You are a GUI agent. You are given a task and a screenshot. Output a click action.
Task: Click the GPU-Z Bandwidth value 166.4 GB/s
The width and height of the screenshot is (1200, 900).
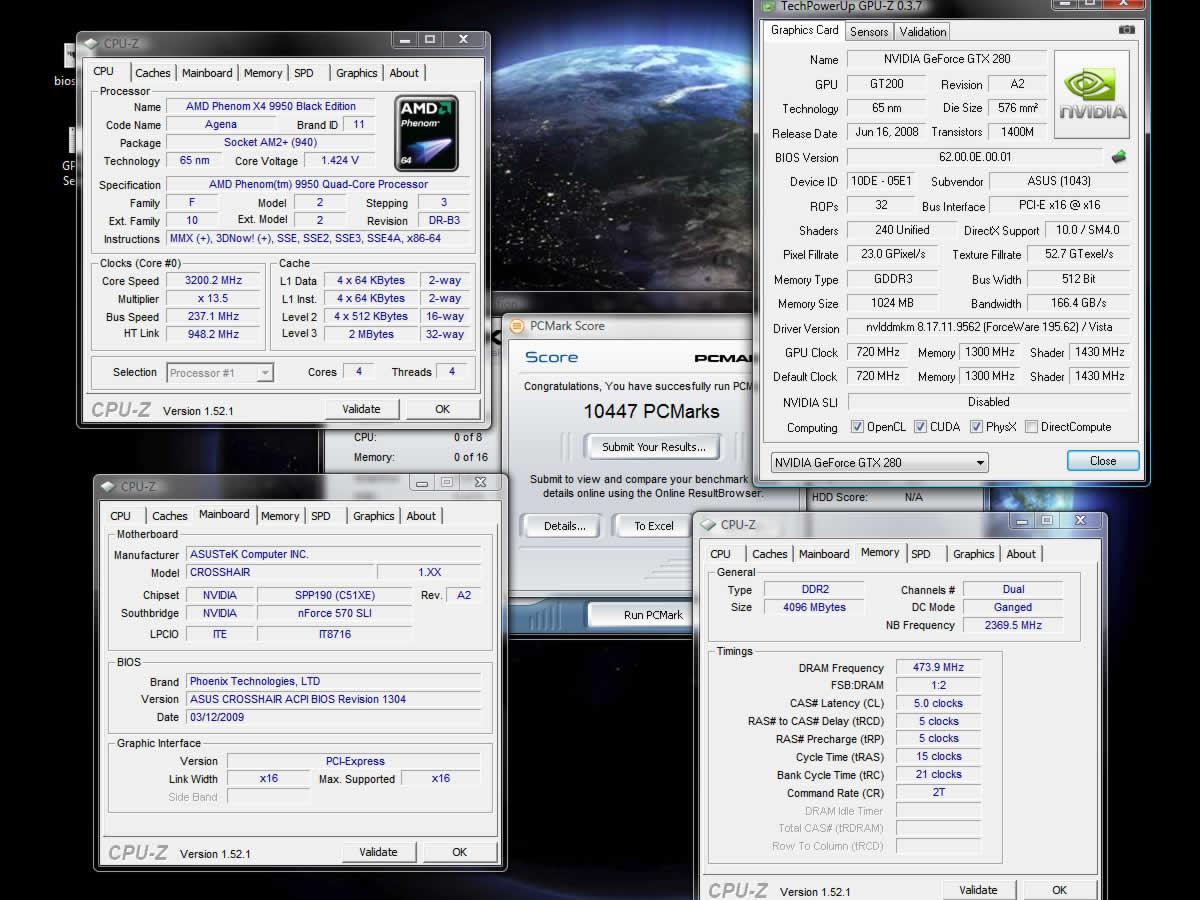tap(1079, 303)
